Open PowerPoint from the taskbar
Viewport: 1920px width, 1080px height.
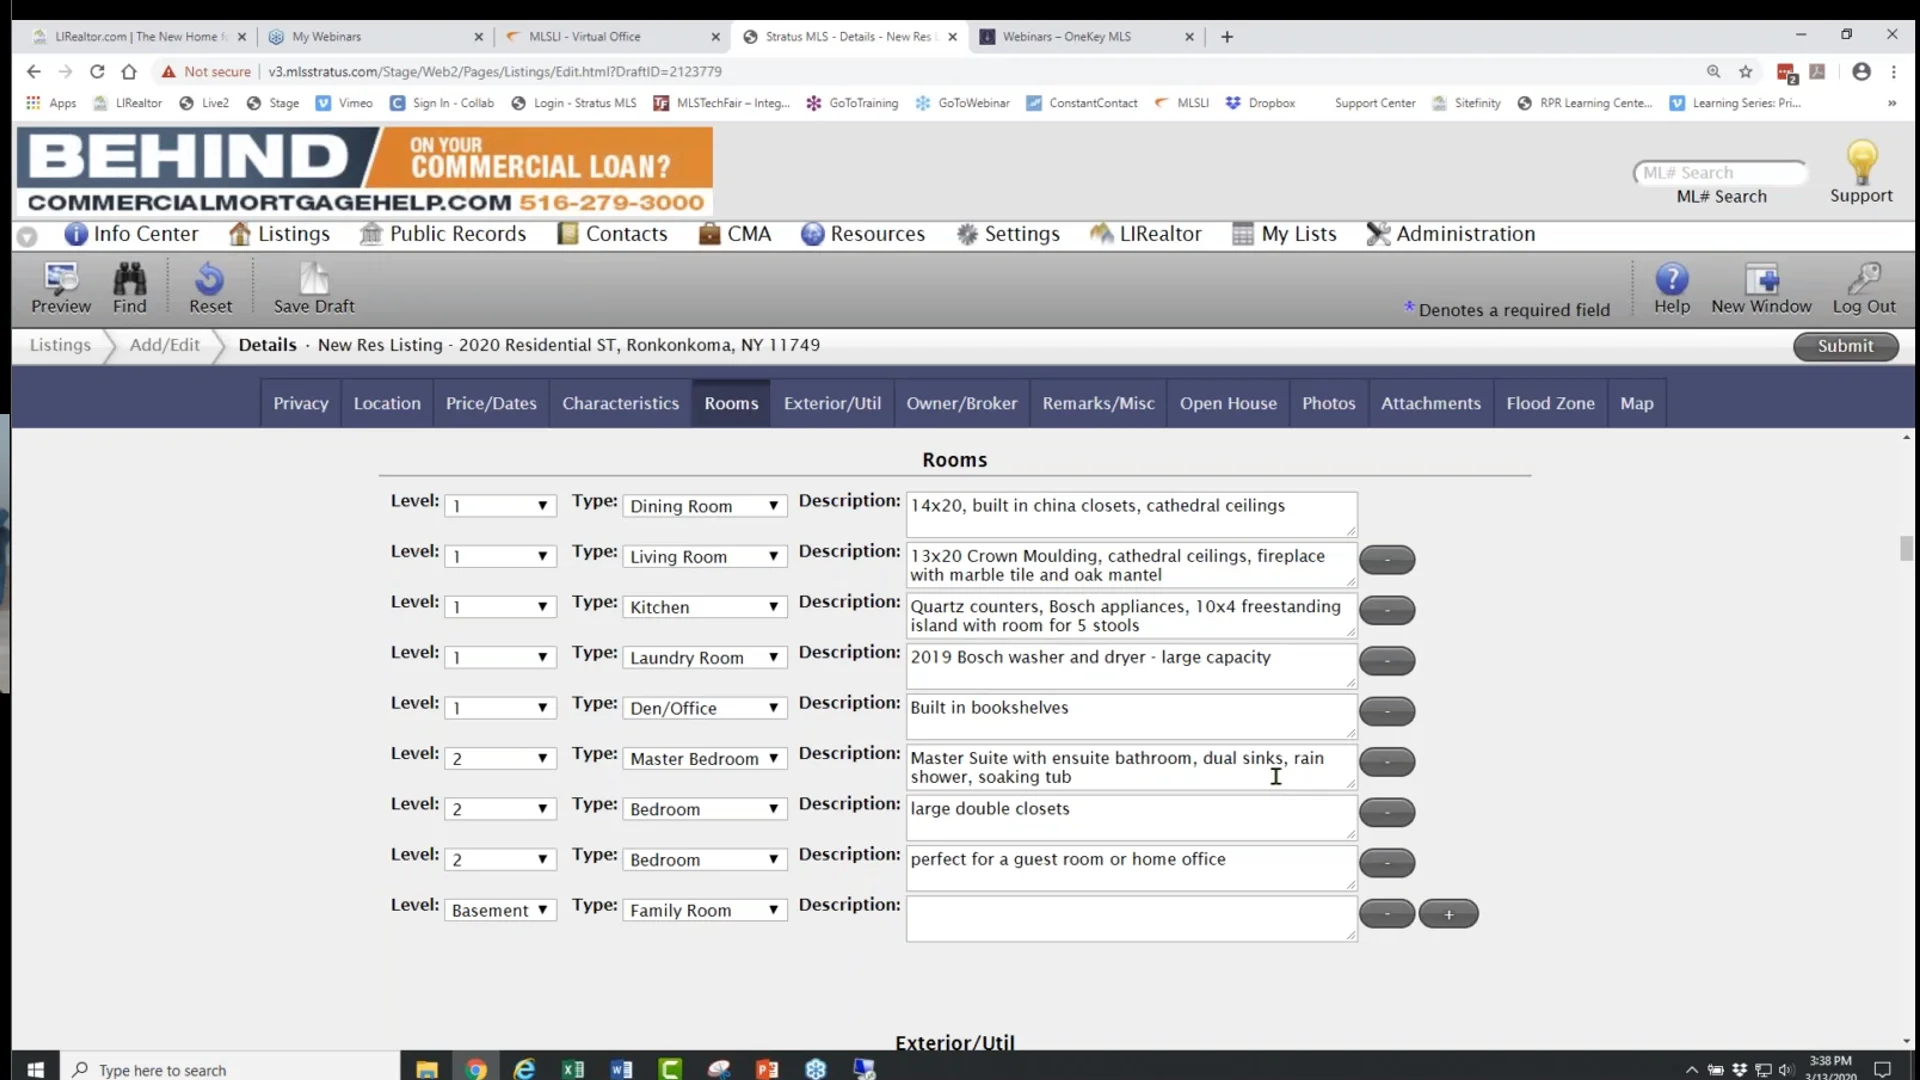767,1069
